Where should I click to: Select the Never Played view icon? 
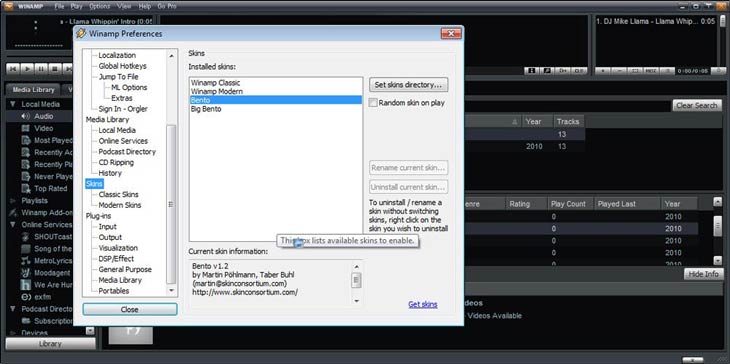(x=26, y=176)
